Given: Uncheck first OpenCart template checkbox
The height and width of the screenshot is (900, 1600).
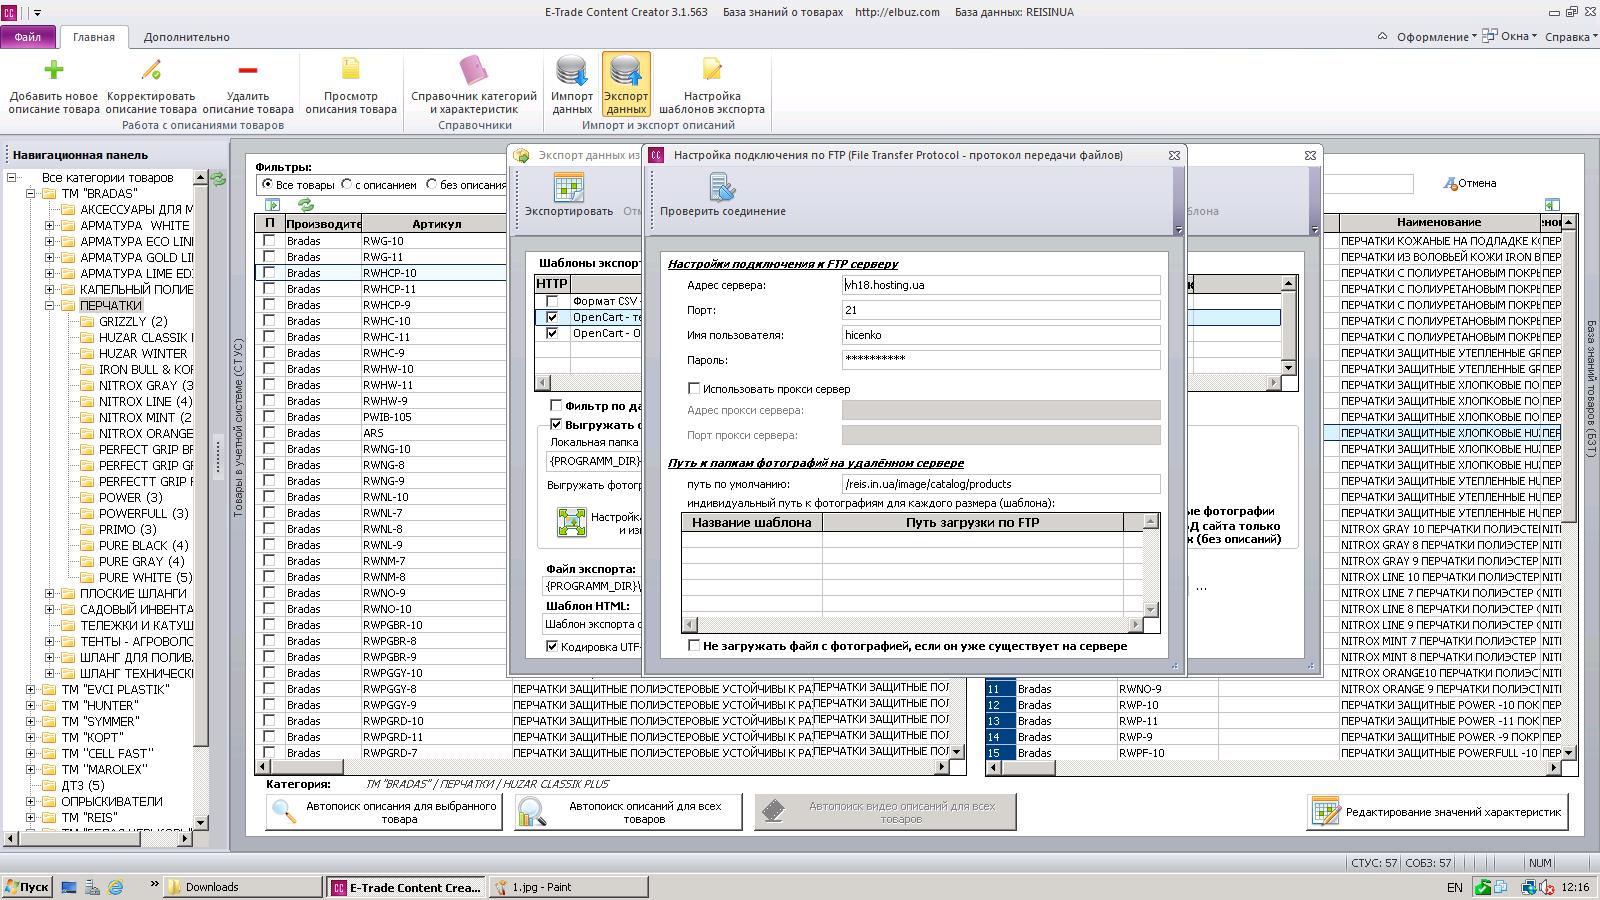Looking at the screenshot, I should click(x=552, y=317).
